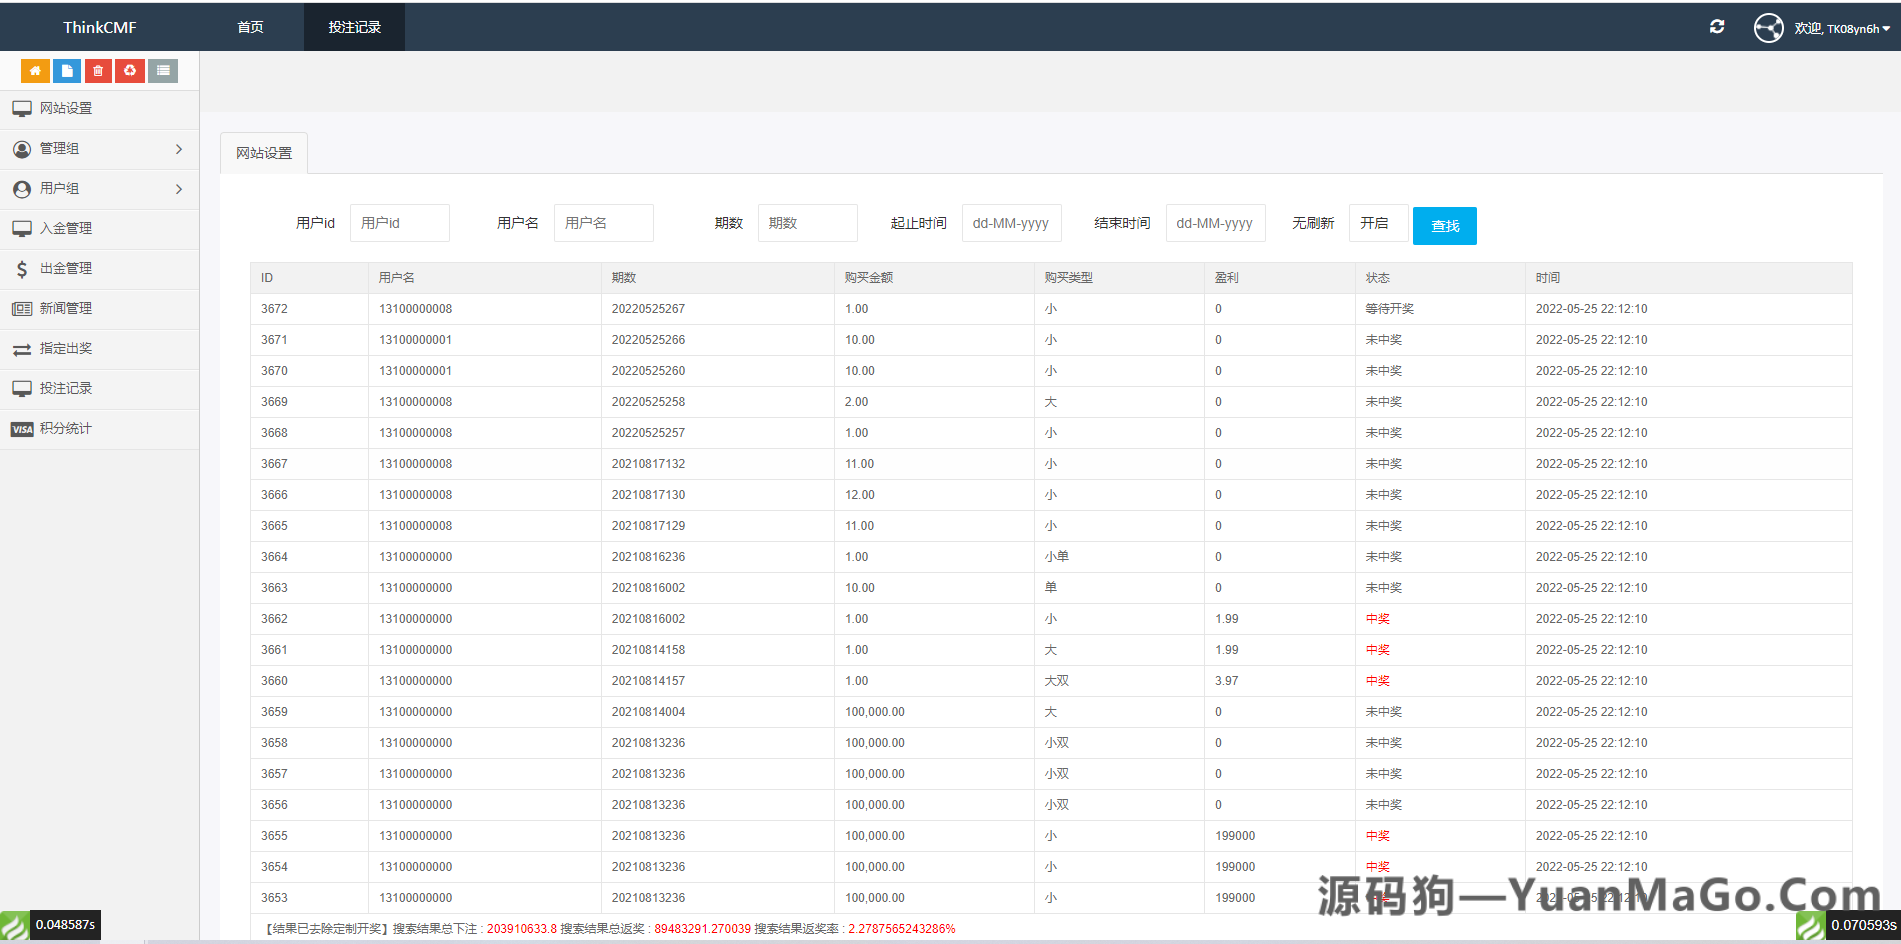Click the 用户id input field
The height and width of the screenshot is (944, 1901).
(399, 223)
